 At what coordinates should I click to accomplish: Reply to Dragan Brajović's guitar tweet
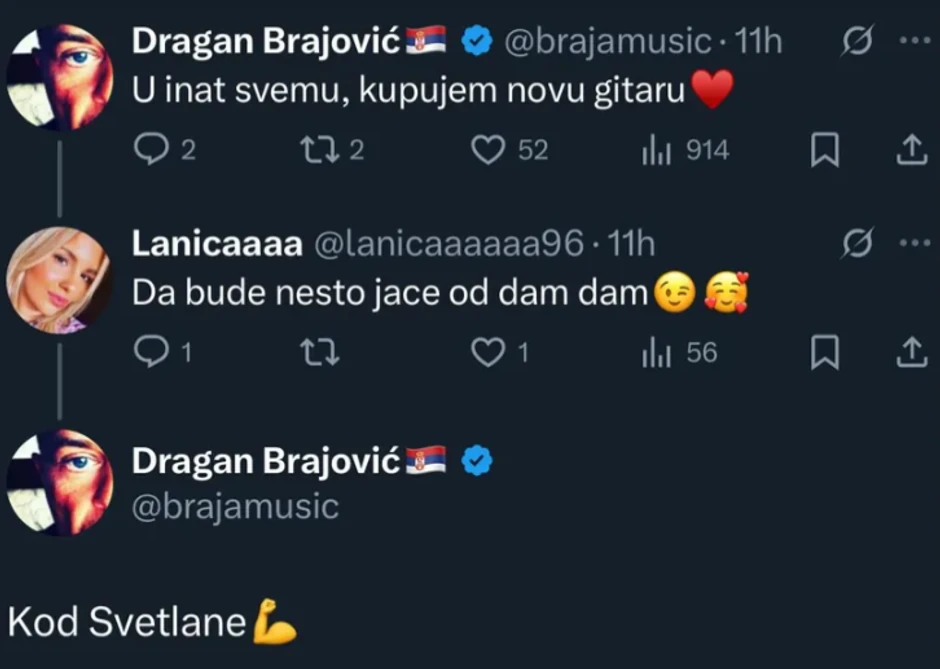(x=152, y=148)
